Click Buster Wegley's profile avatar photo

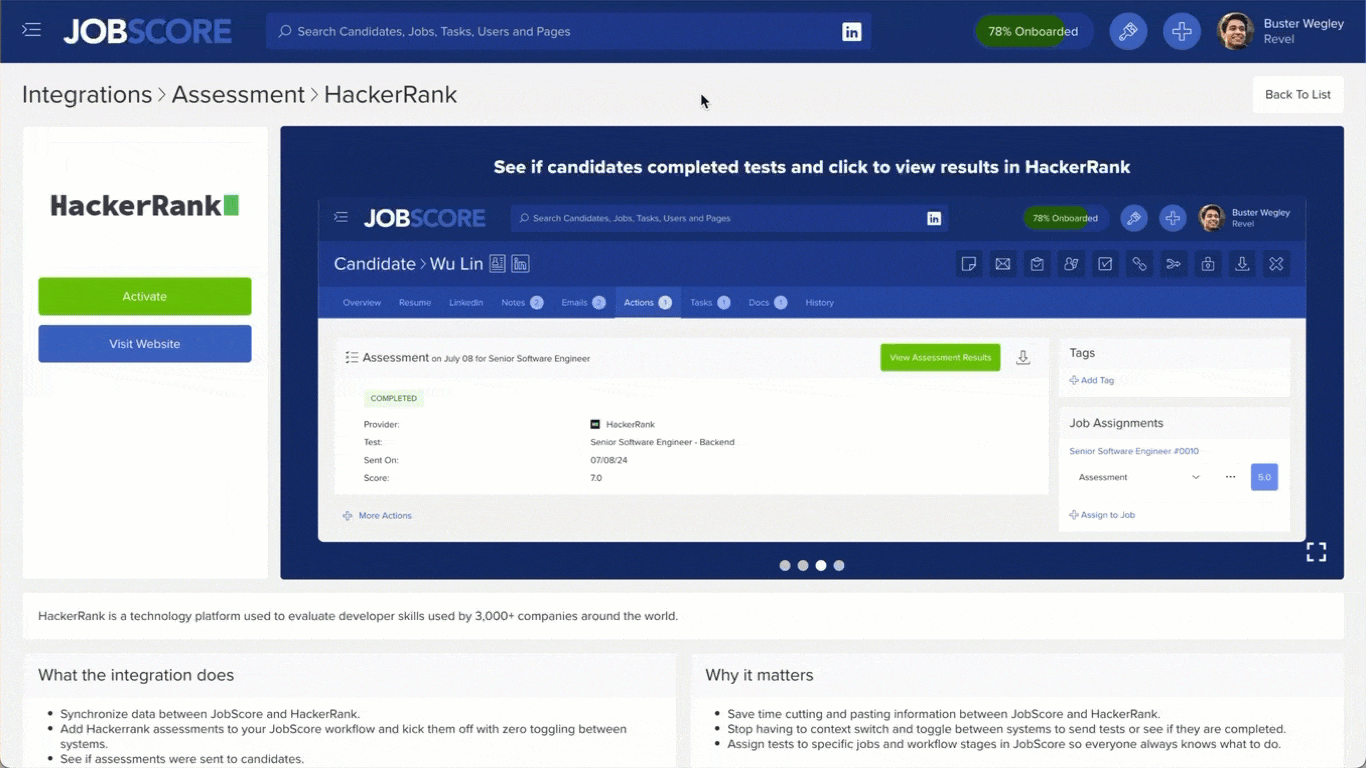1235,31
